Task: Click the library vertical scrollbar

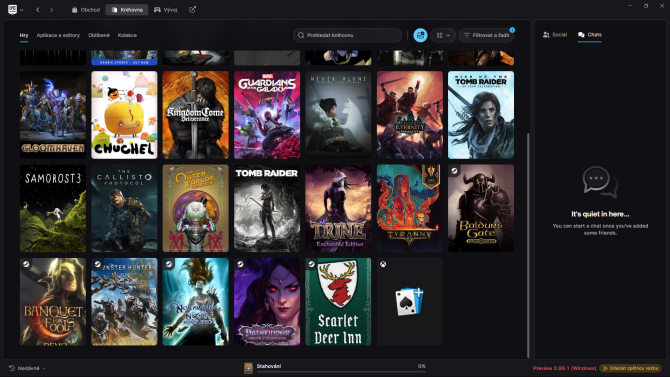Action: [528, 245]
